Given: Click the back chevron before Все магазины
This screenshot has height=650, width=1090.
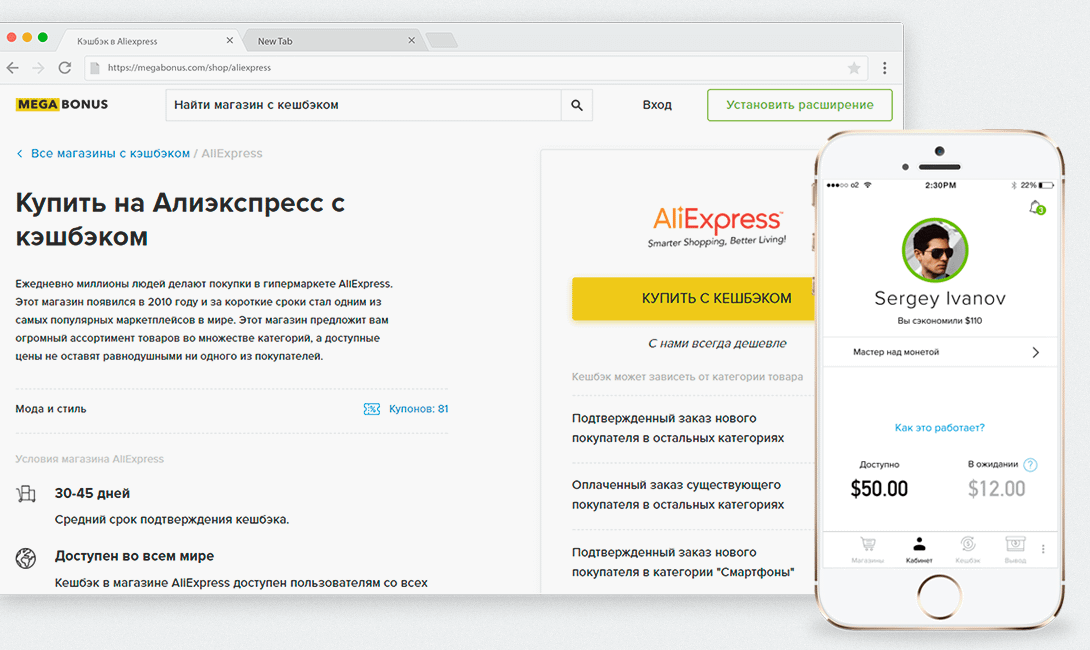Looking at the screenshot, I should pyautogui.click(x=19, y=154).
